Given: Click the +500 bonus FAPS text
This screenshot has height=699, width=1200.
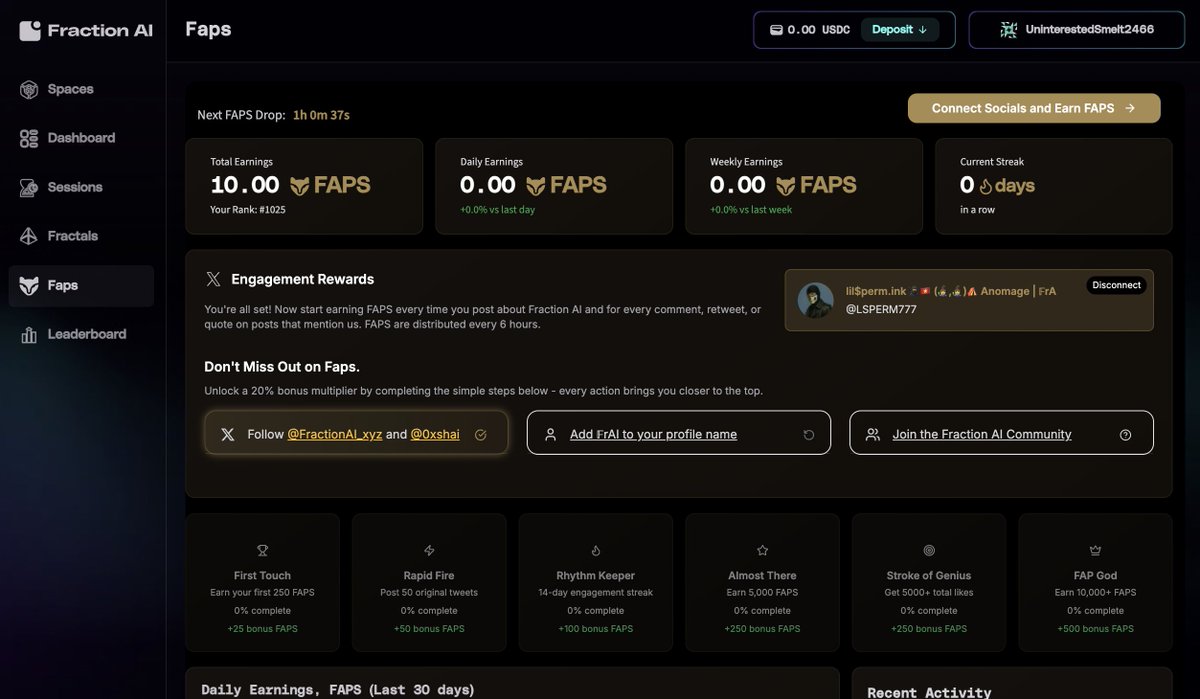Looking at the screenshot, I should click(1095, 629).
